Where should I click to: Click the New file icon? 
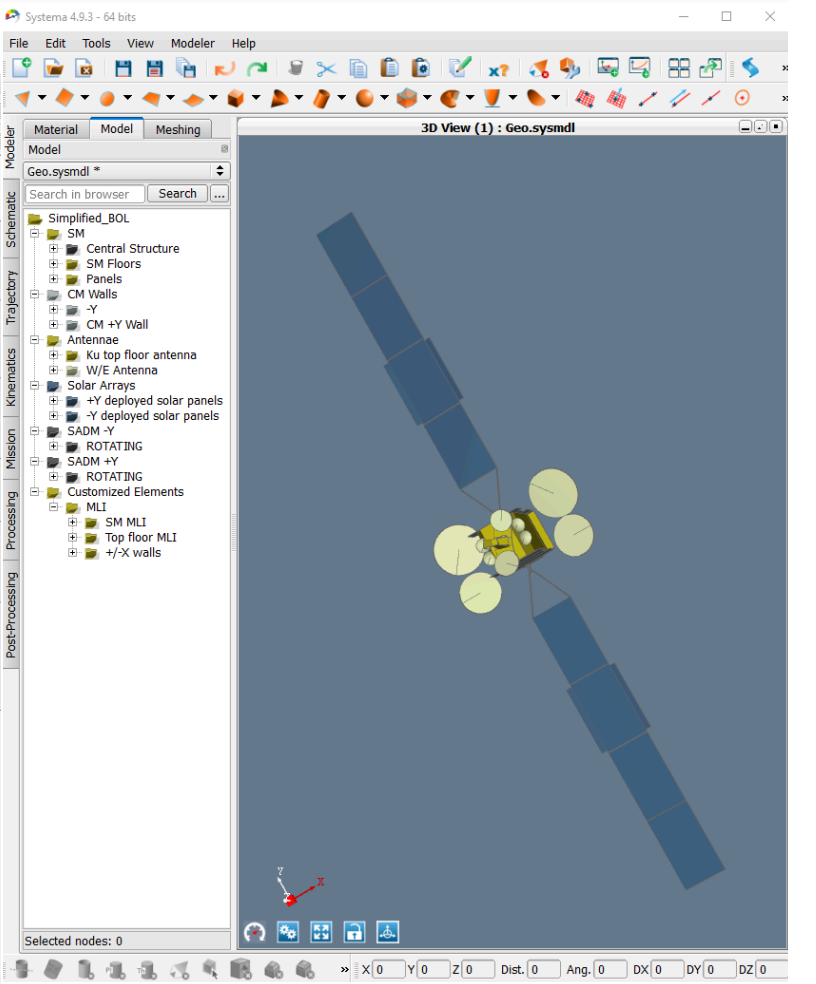pos(21,67)
